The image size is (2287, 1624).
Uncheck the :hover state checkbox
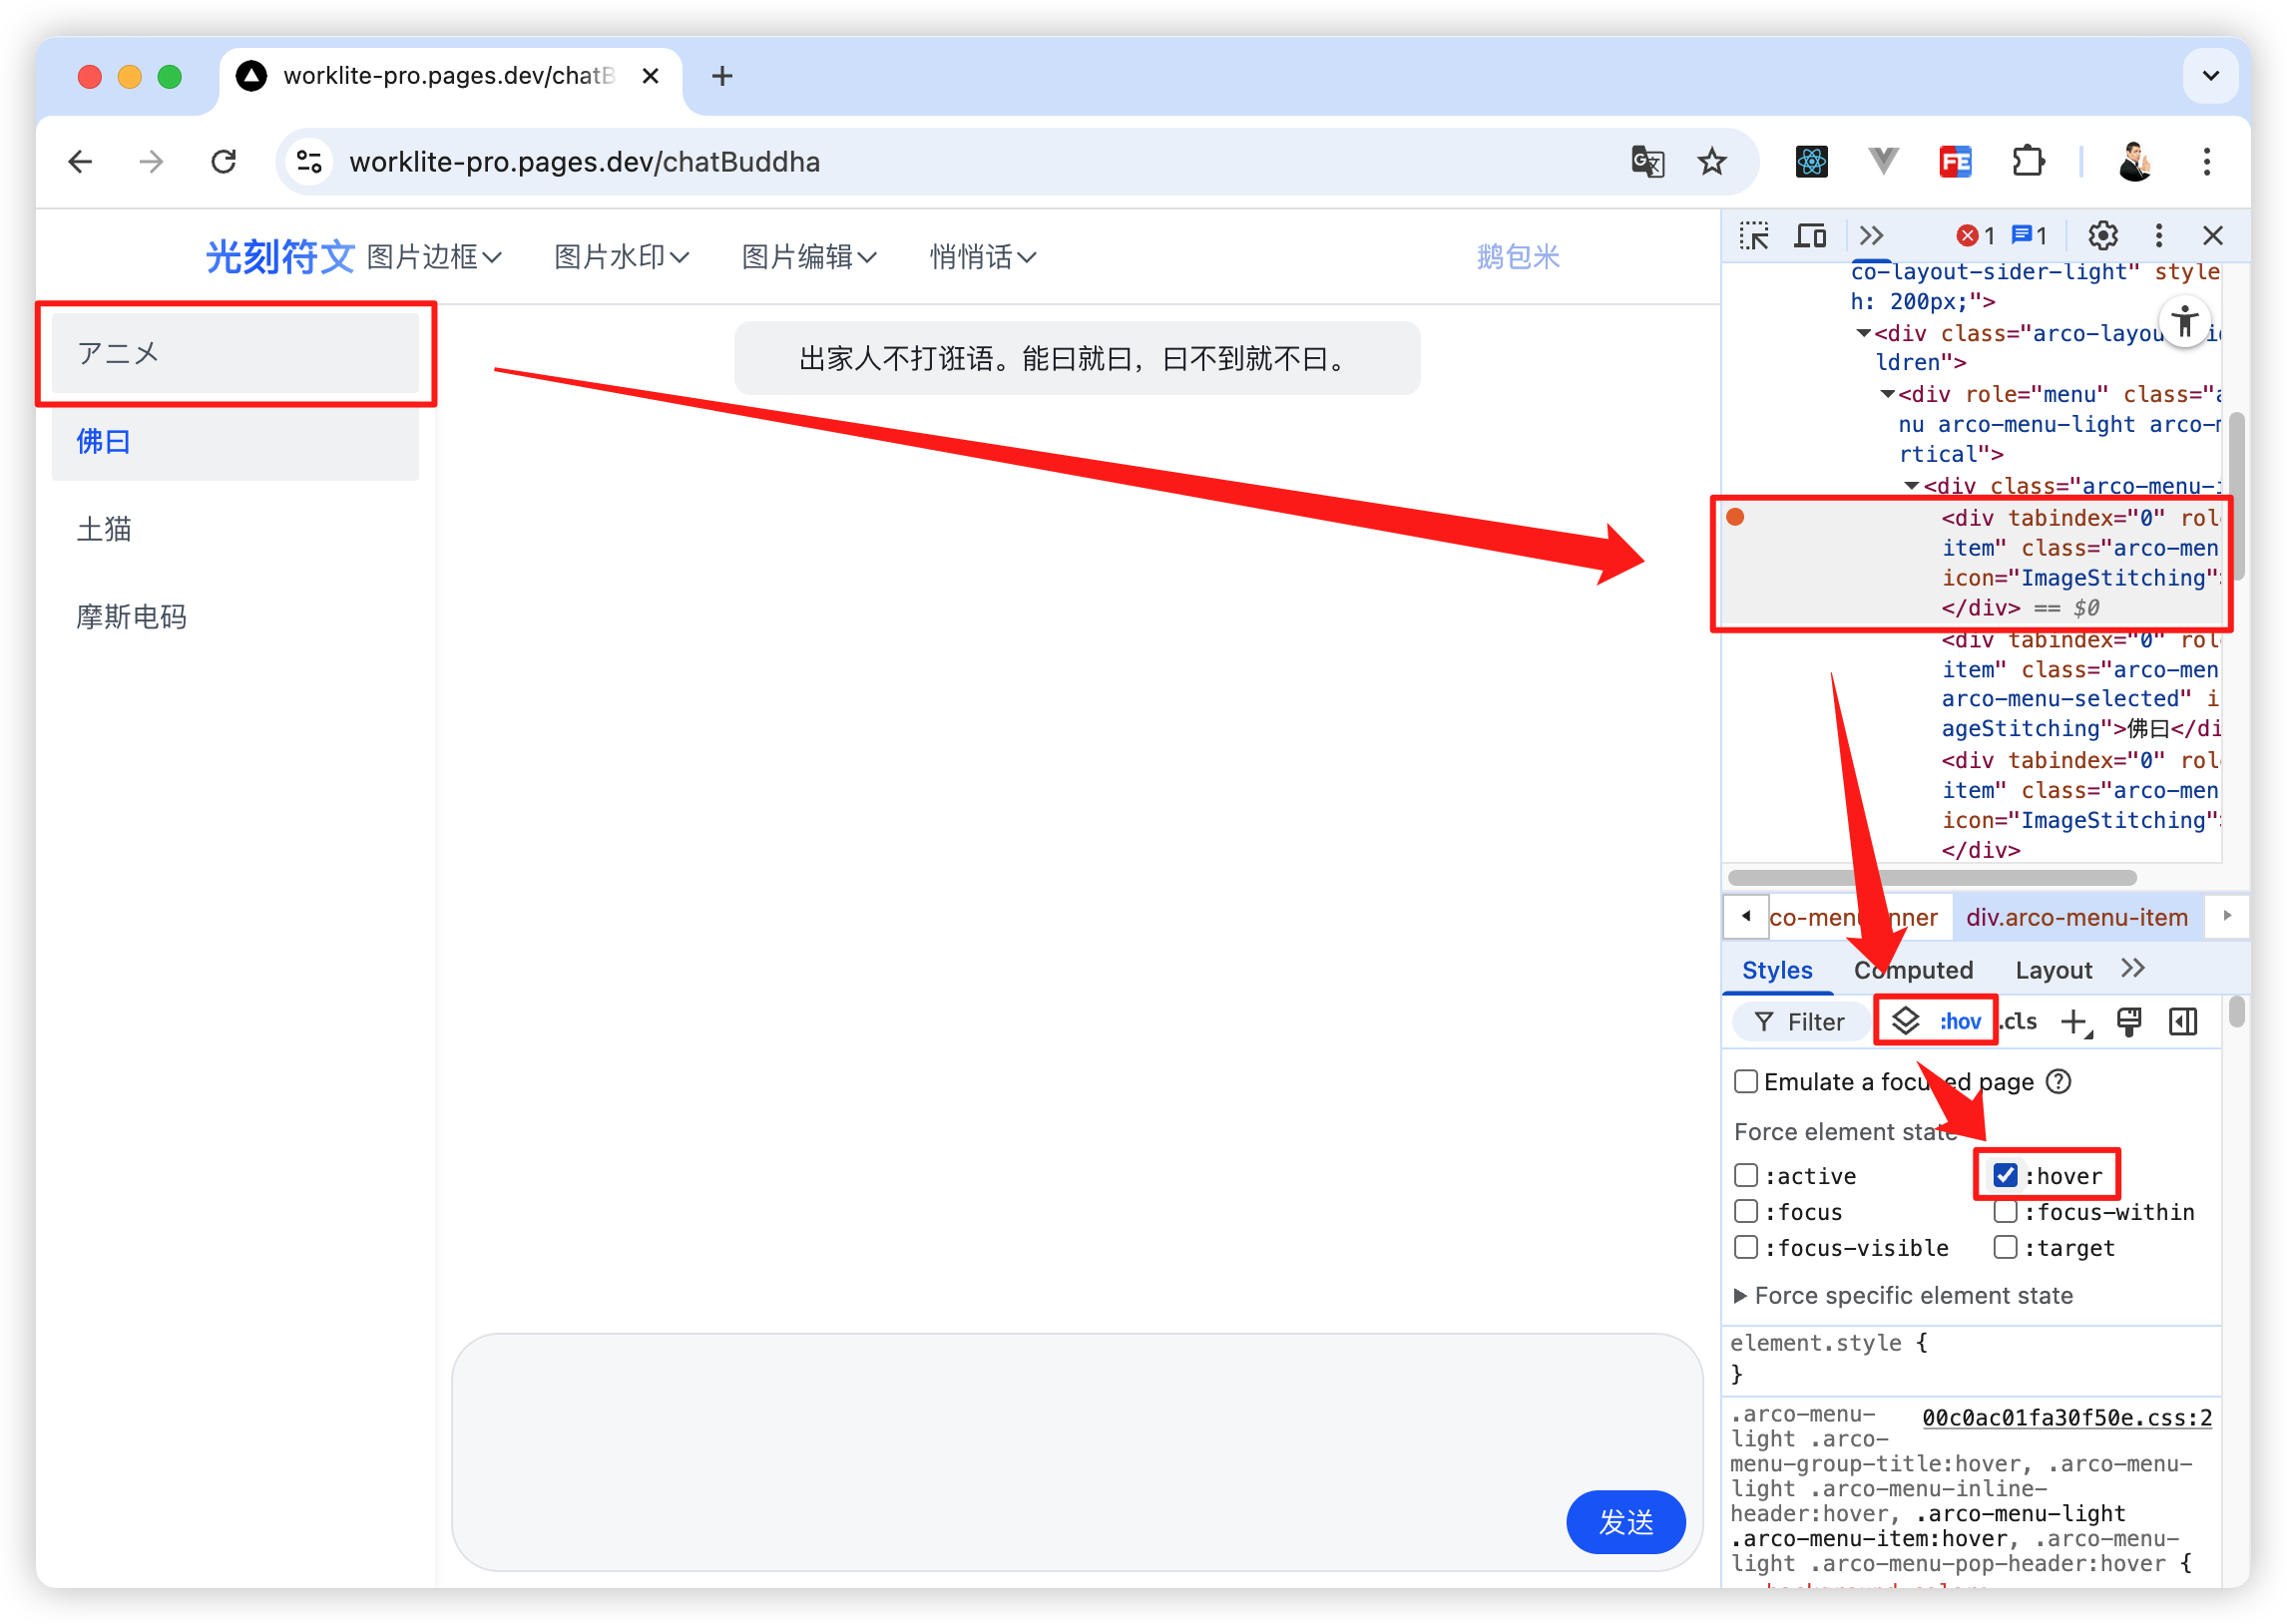pyautogui.click(x=2004, y=1175)
